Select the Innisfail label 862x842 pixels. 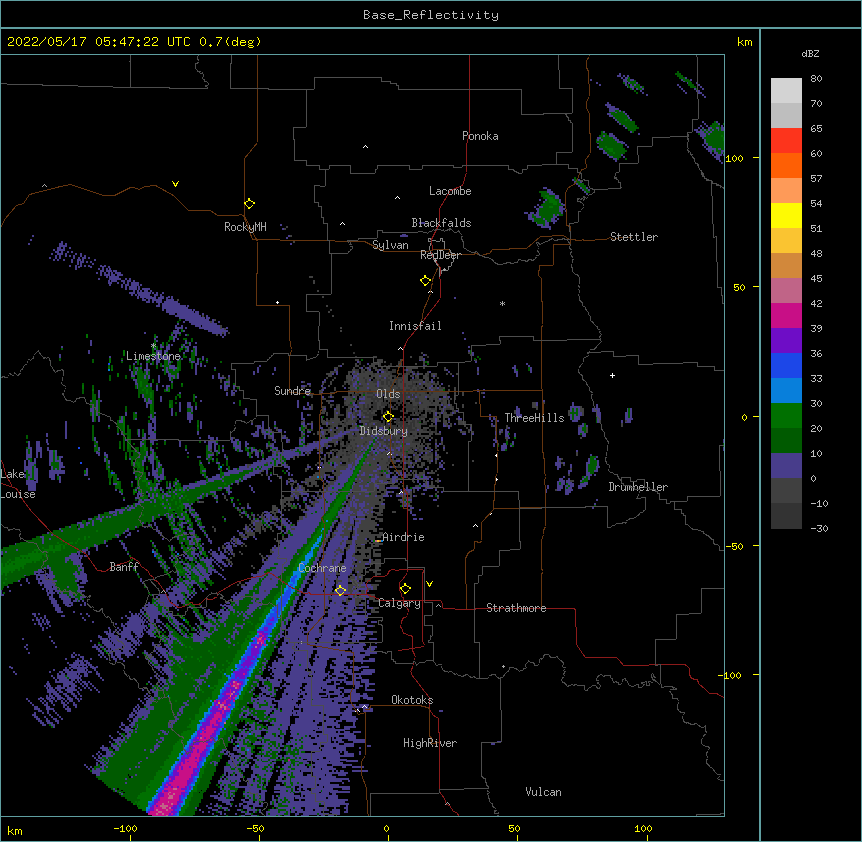415,326
